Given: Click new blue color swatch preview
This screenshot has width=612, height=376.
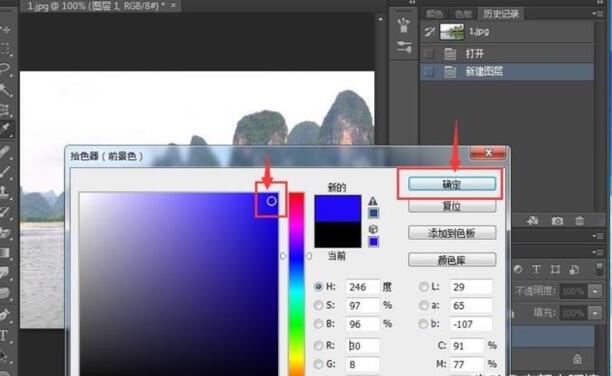Looking at the screenshot, I should pos(338,208).
